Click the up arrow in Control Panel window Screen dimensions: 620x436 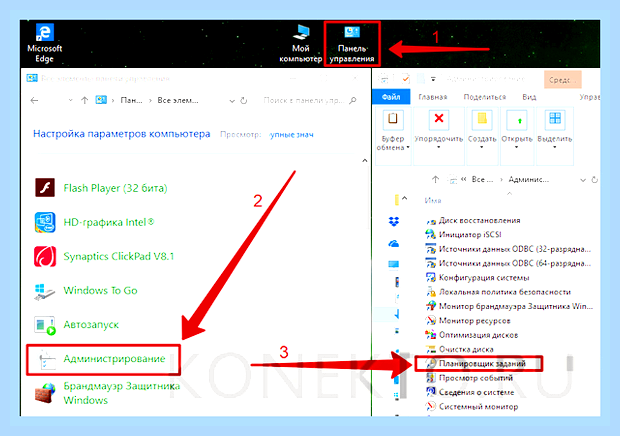pos(84,100)
